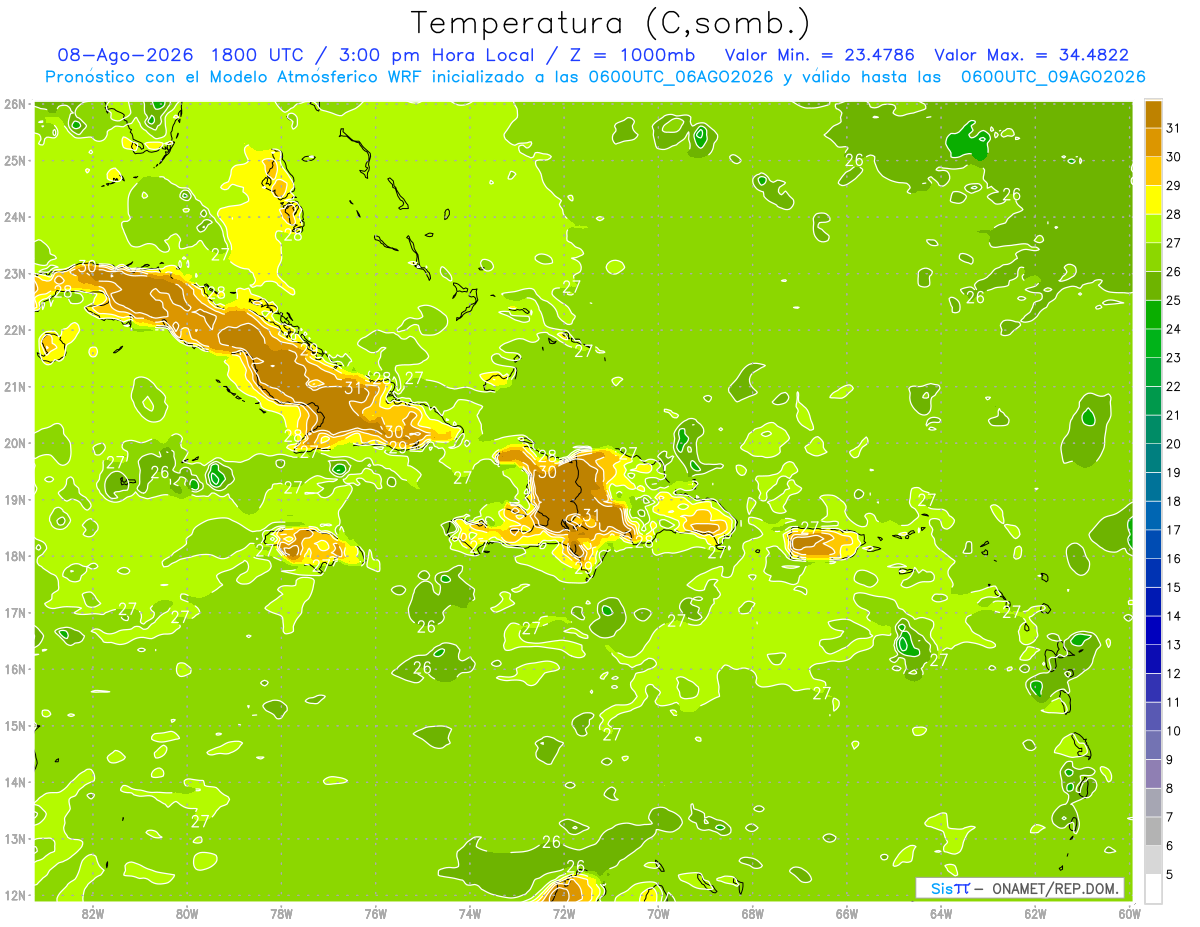Click the value '31' on the color scale
Image resolution: width=1200 pixels, height=927 pixels.
click(x=1174, y=128)
